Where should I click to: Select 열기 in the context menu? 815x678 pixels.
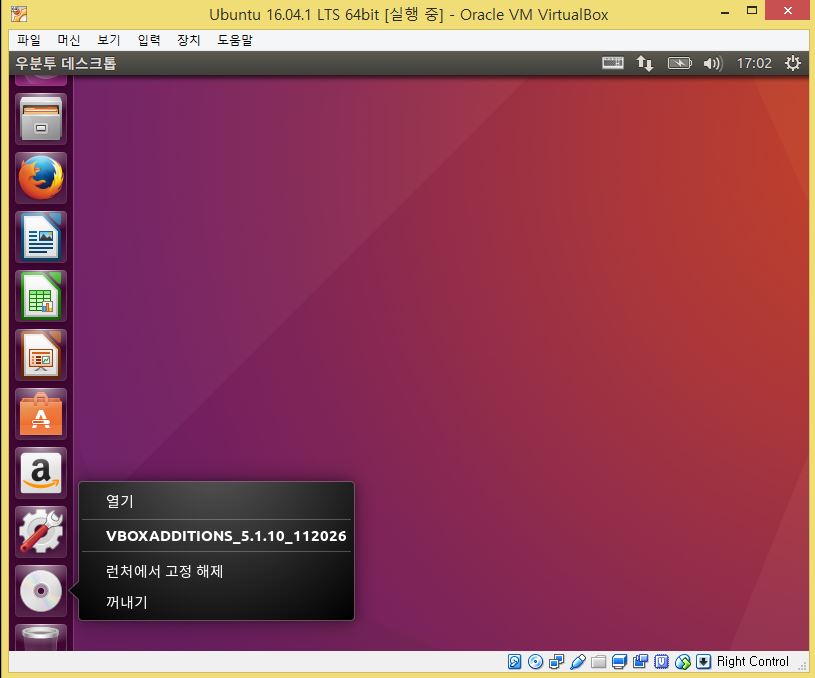[x=119, y=502]
